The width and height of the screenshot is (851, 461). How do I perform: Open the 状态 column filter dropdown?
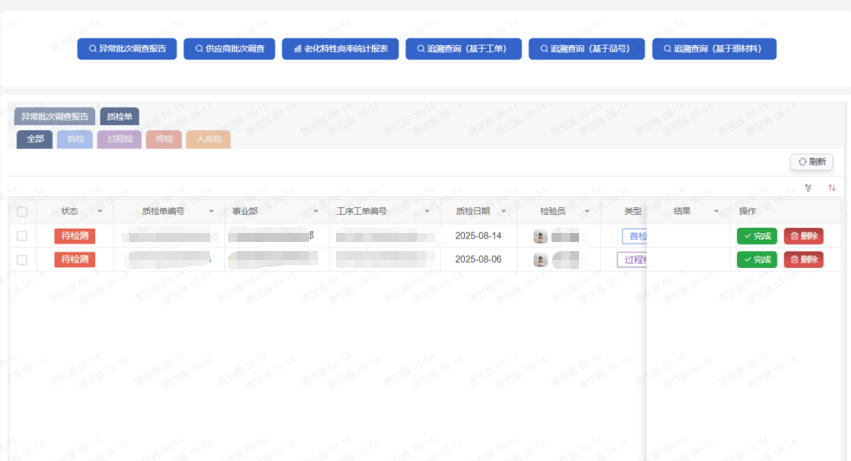99,212
